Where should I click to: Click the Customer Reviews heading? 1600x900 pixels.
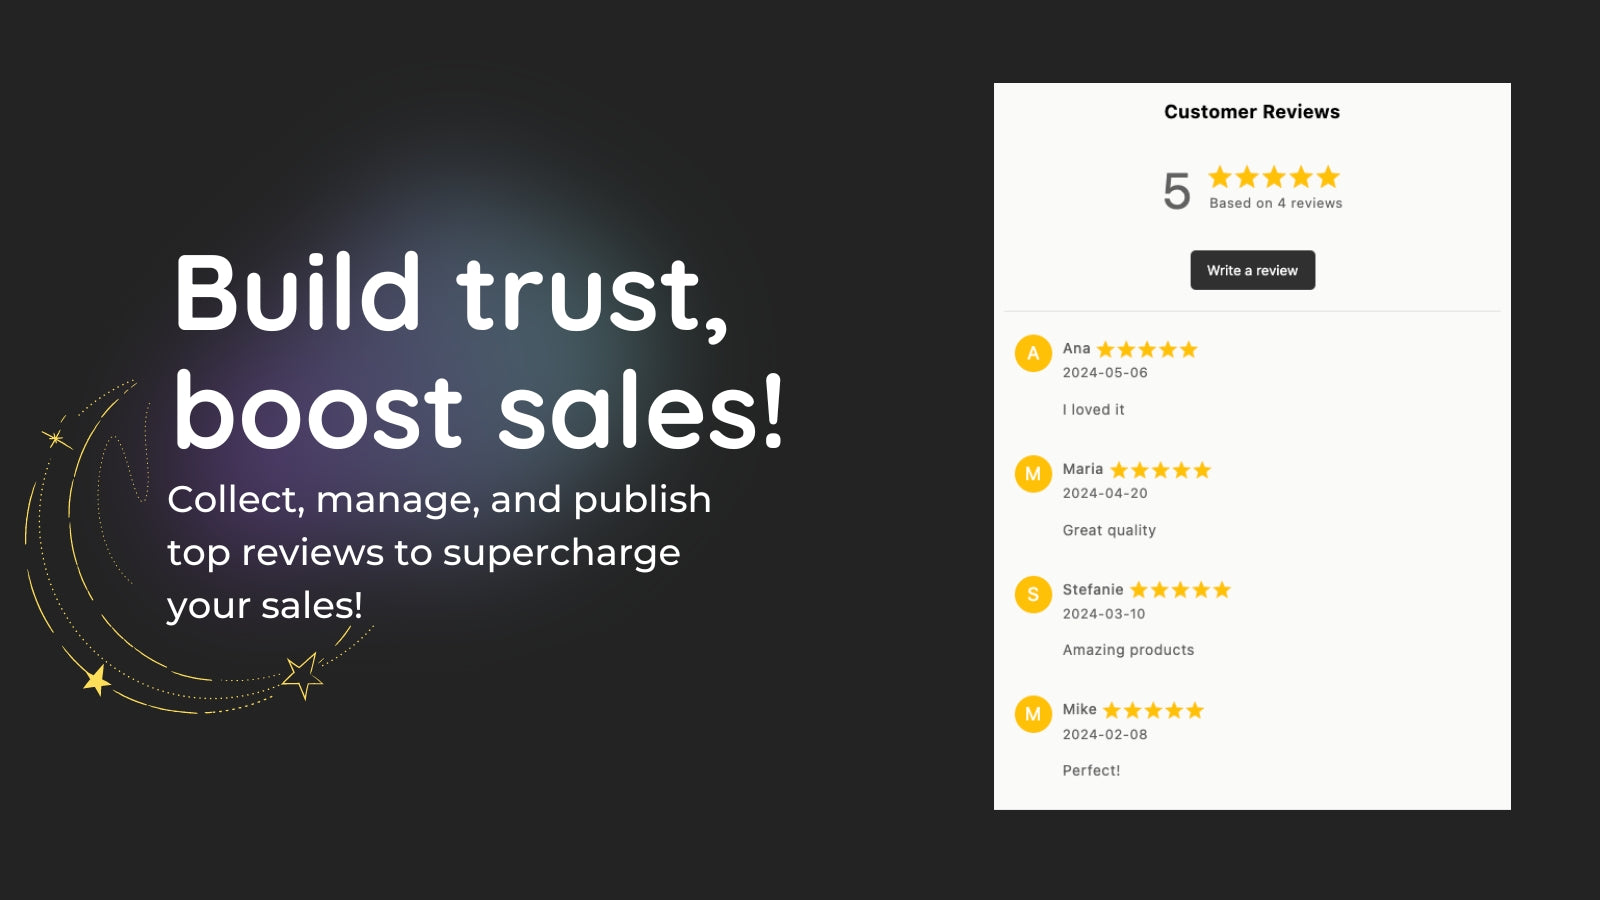click(1252, 112)
